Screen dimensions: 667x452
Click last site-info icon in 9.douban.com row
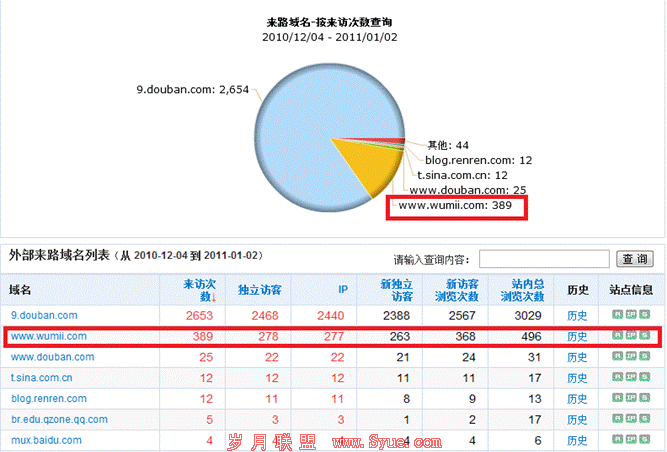[645, 314]
